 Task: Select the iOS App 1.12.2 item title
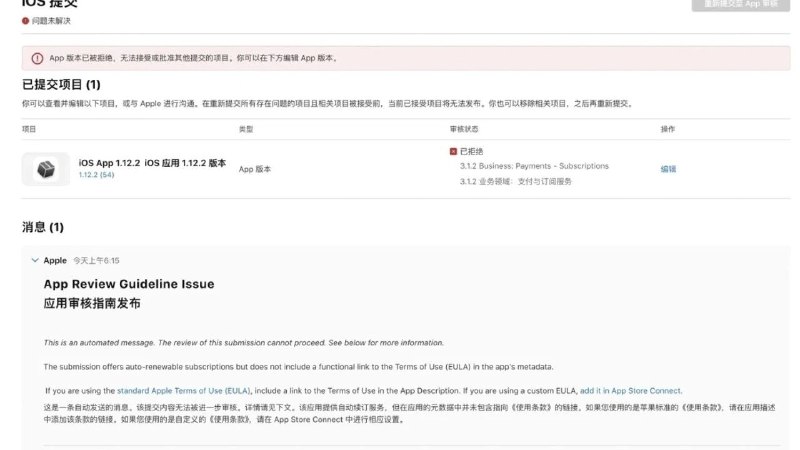tap(152, 163)
